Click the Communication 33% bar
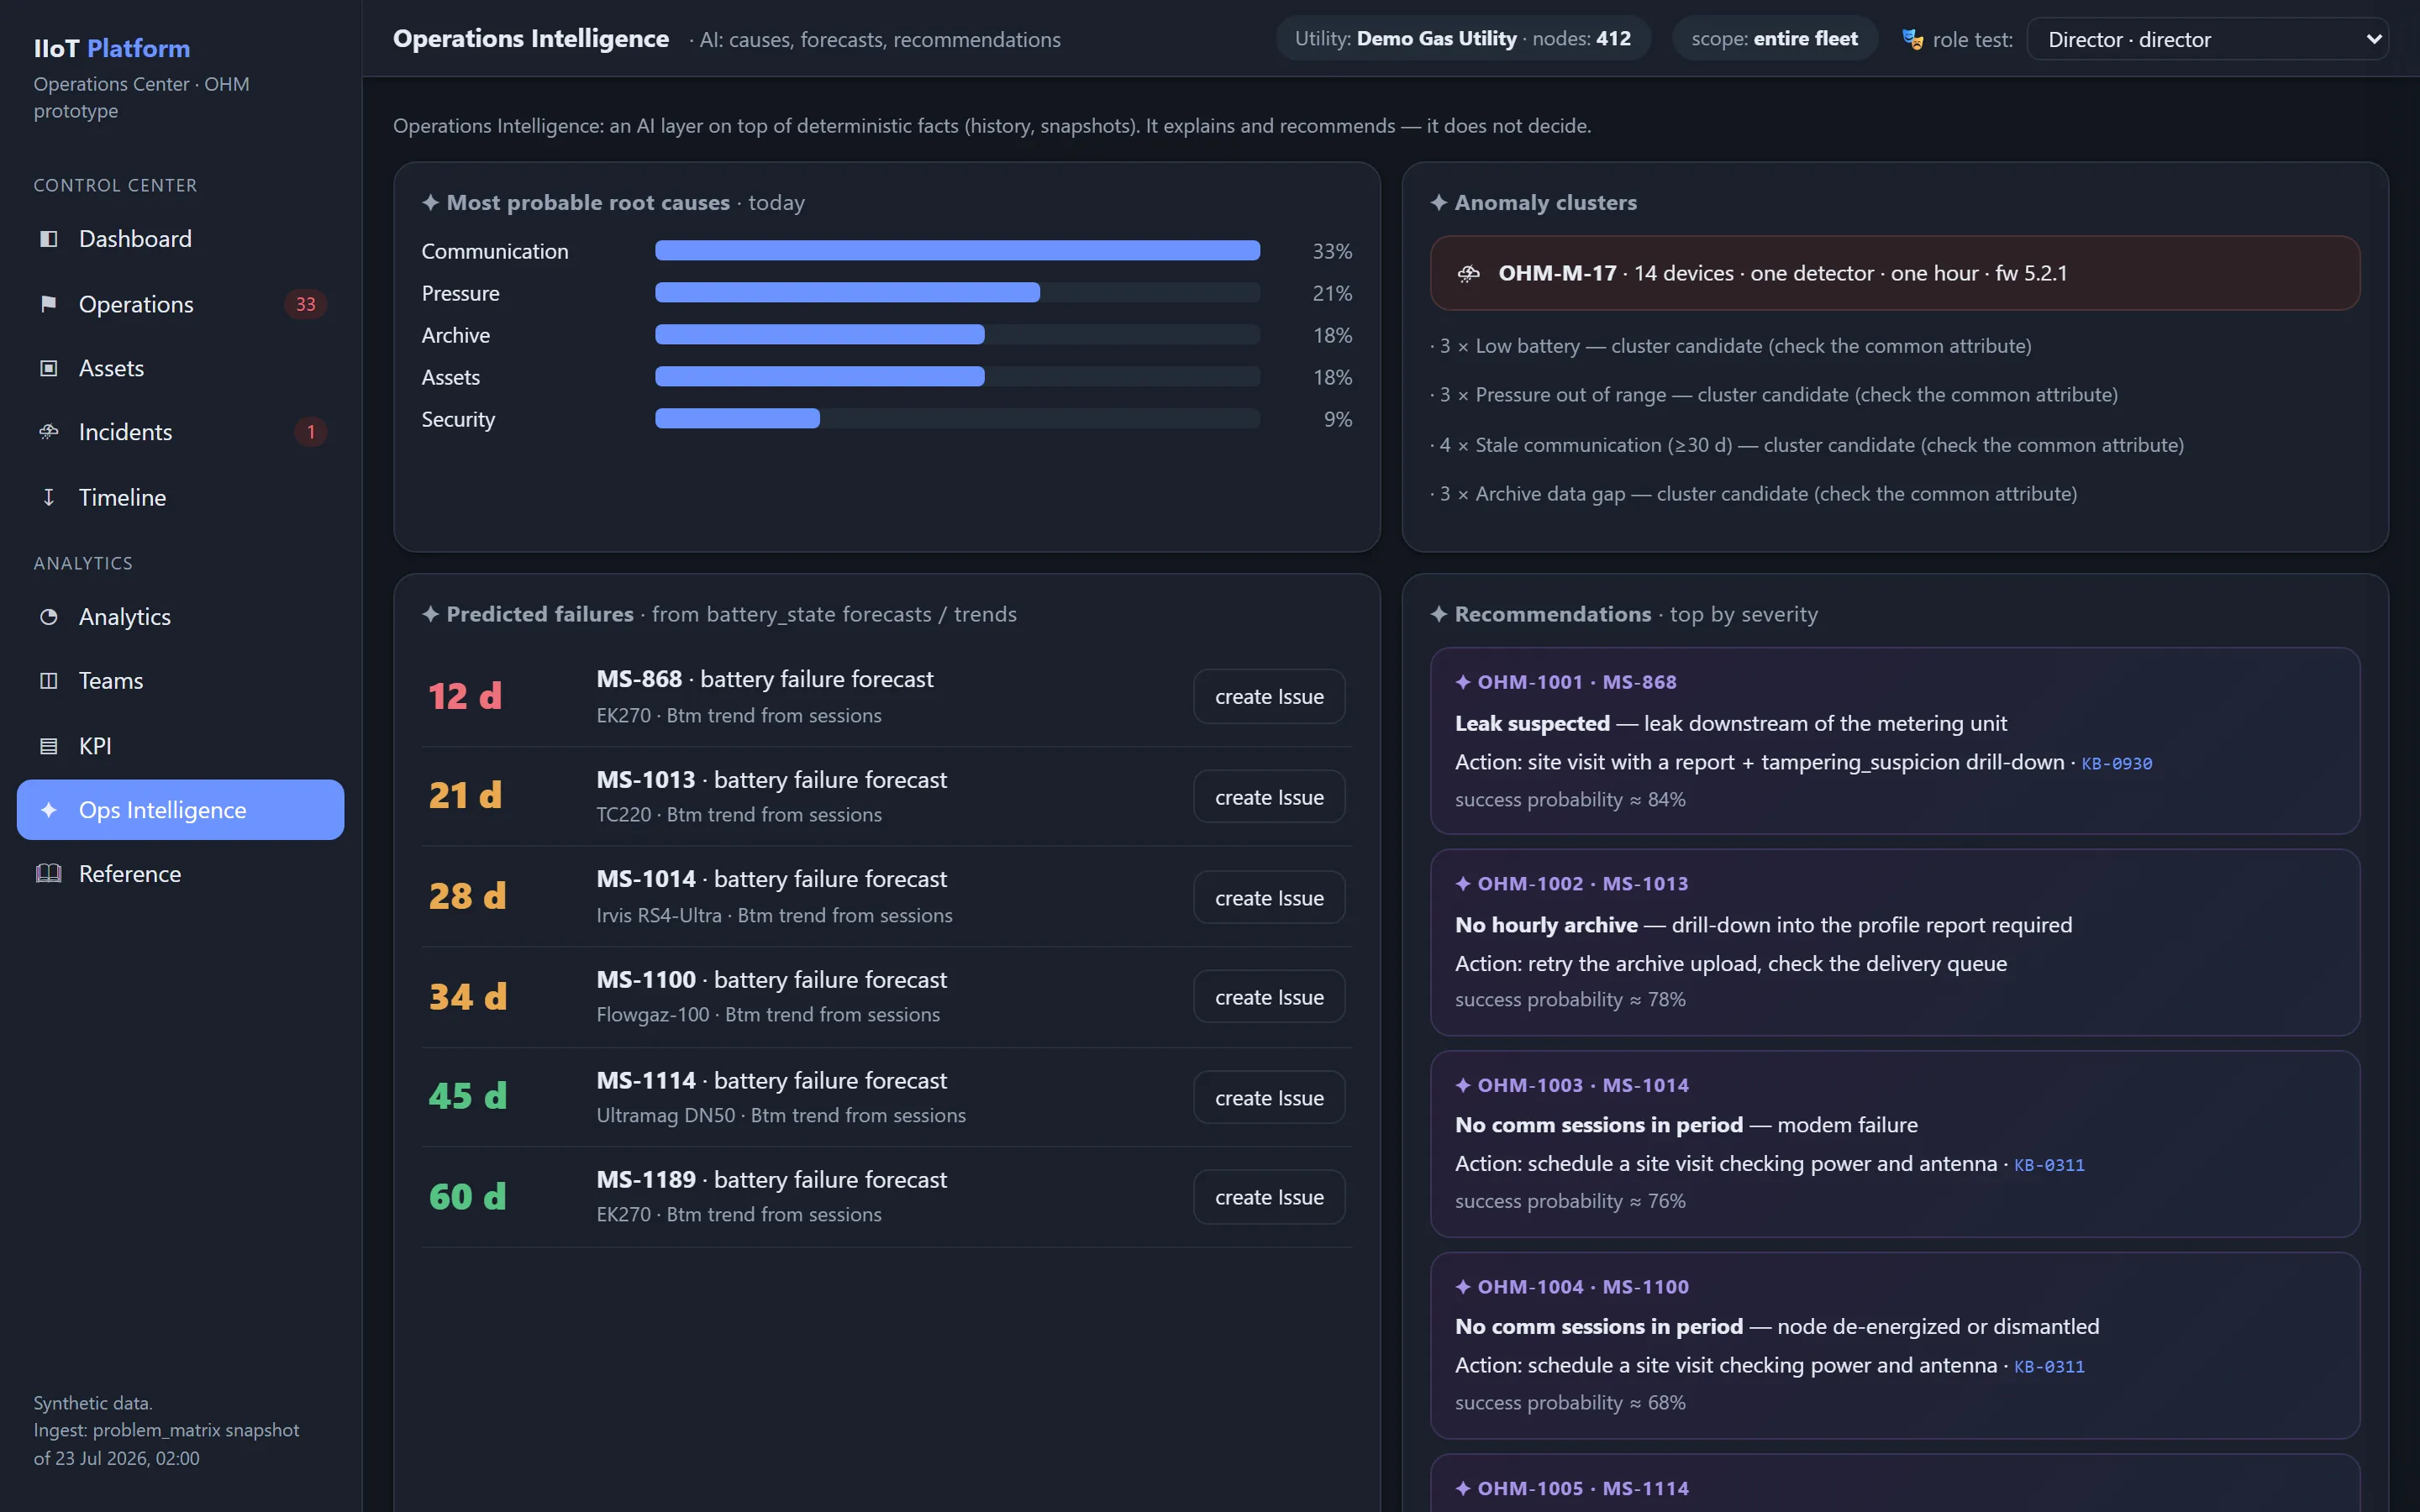The width and height of the screenshot is (2420, 1512). pos(957,251)
